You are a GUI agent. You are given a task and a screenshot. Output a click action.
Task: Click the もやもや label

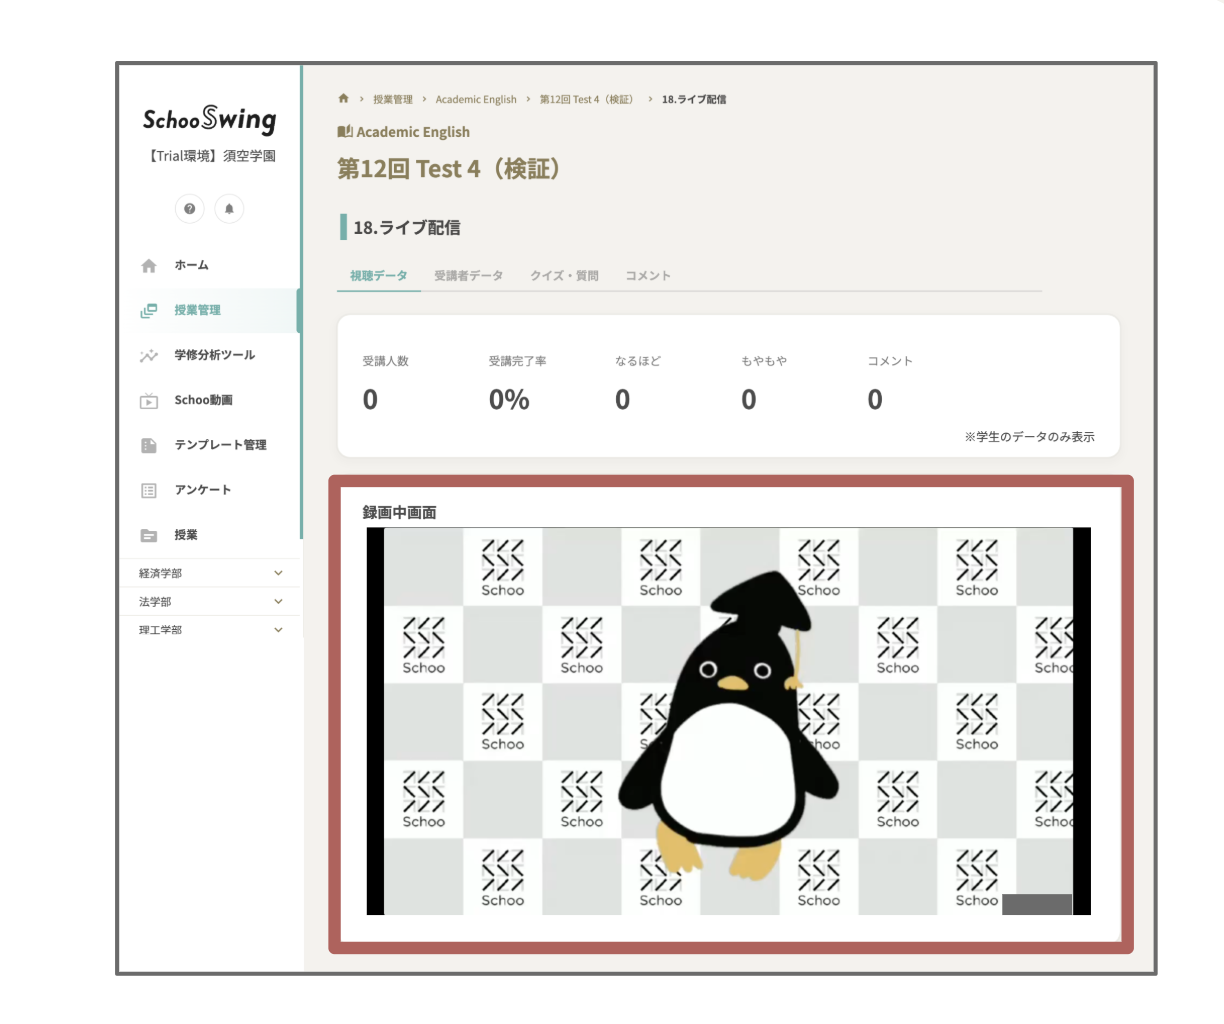pyautogui.click(x=764, y=361)
